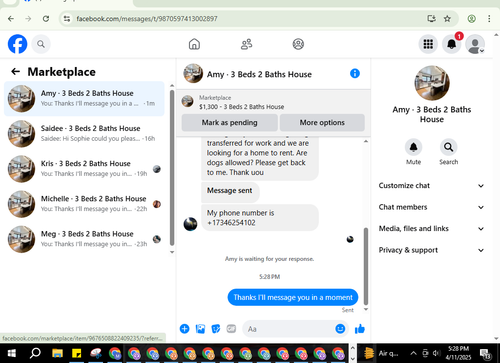Click the Amy - 3 Beds 2 Baths House chat title
This screenshot has width=500, height=363.
click(x=259, y=74)
